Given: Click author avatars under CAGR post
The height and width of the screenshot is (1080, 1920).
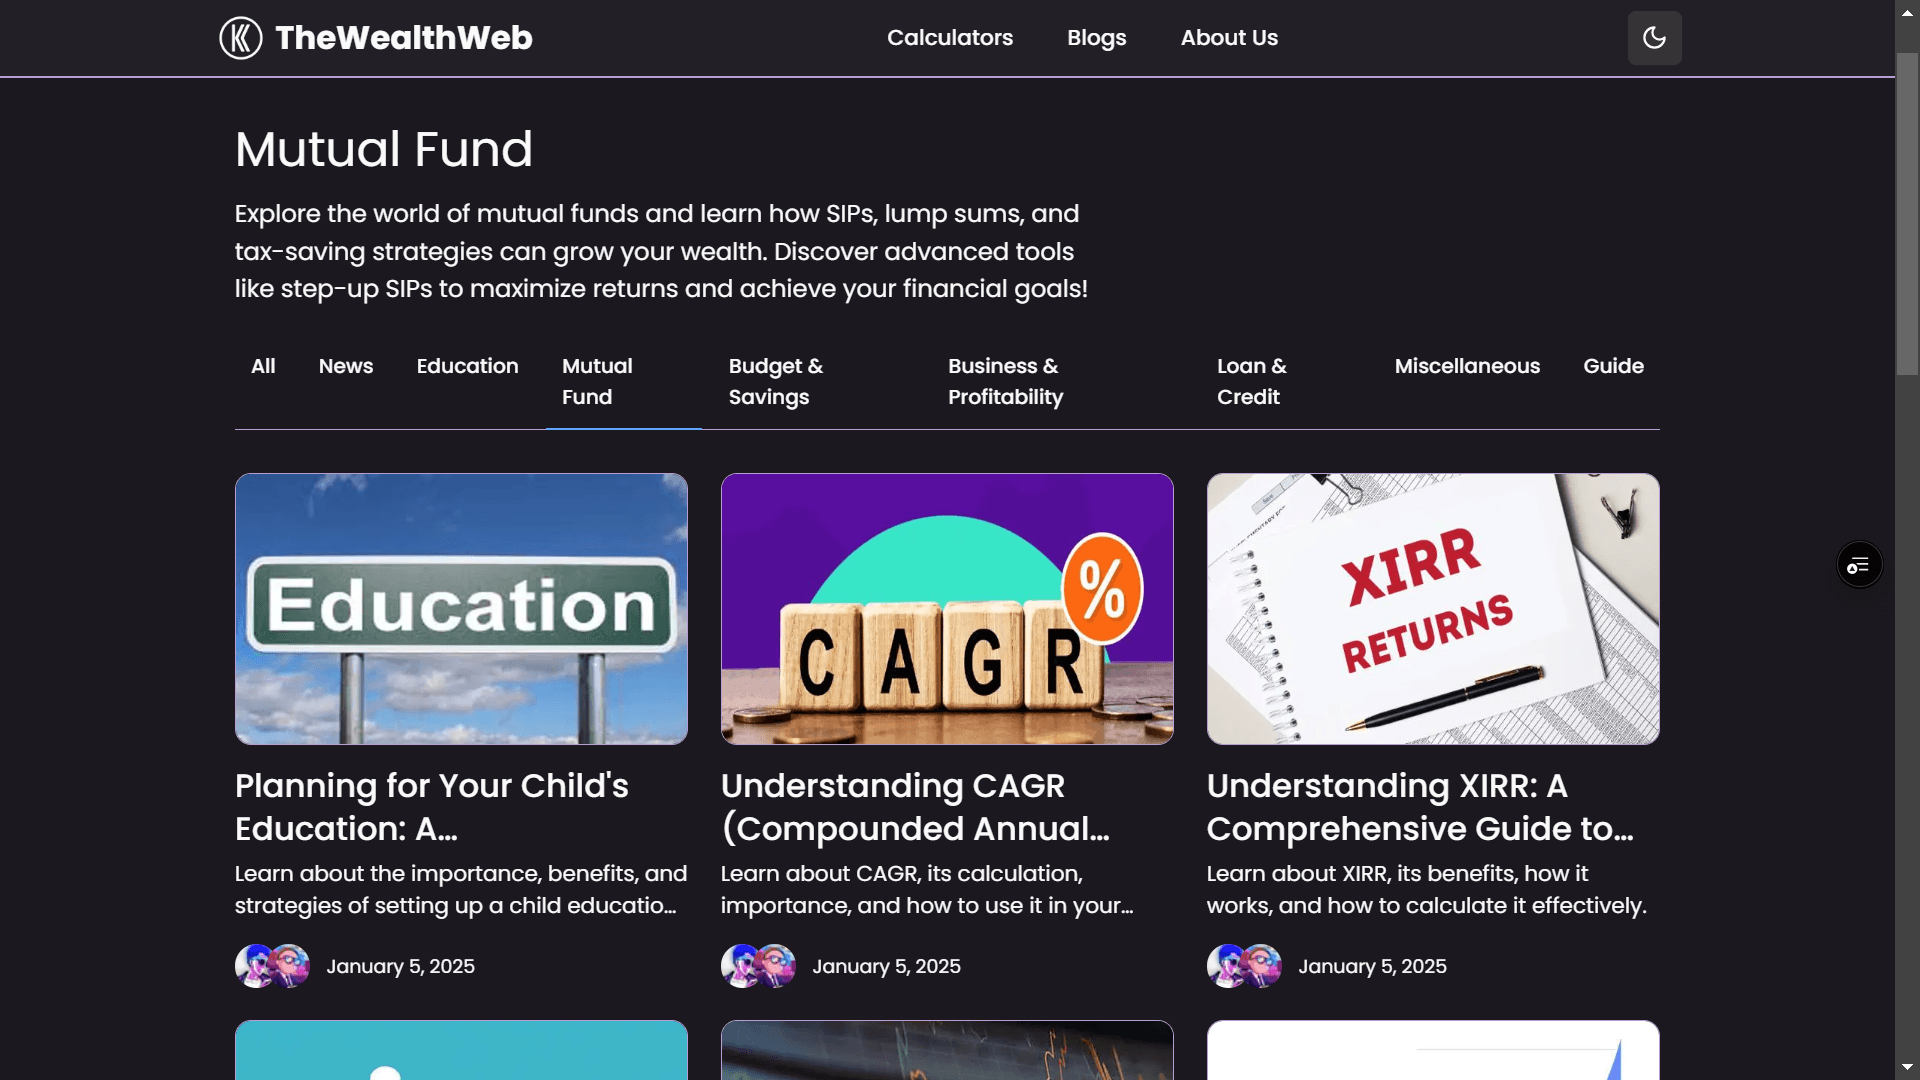Looking at the screenshot, I should click(758, 966).
